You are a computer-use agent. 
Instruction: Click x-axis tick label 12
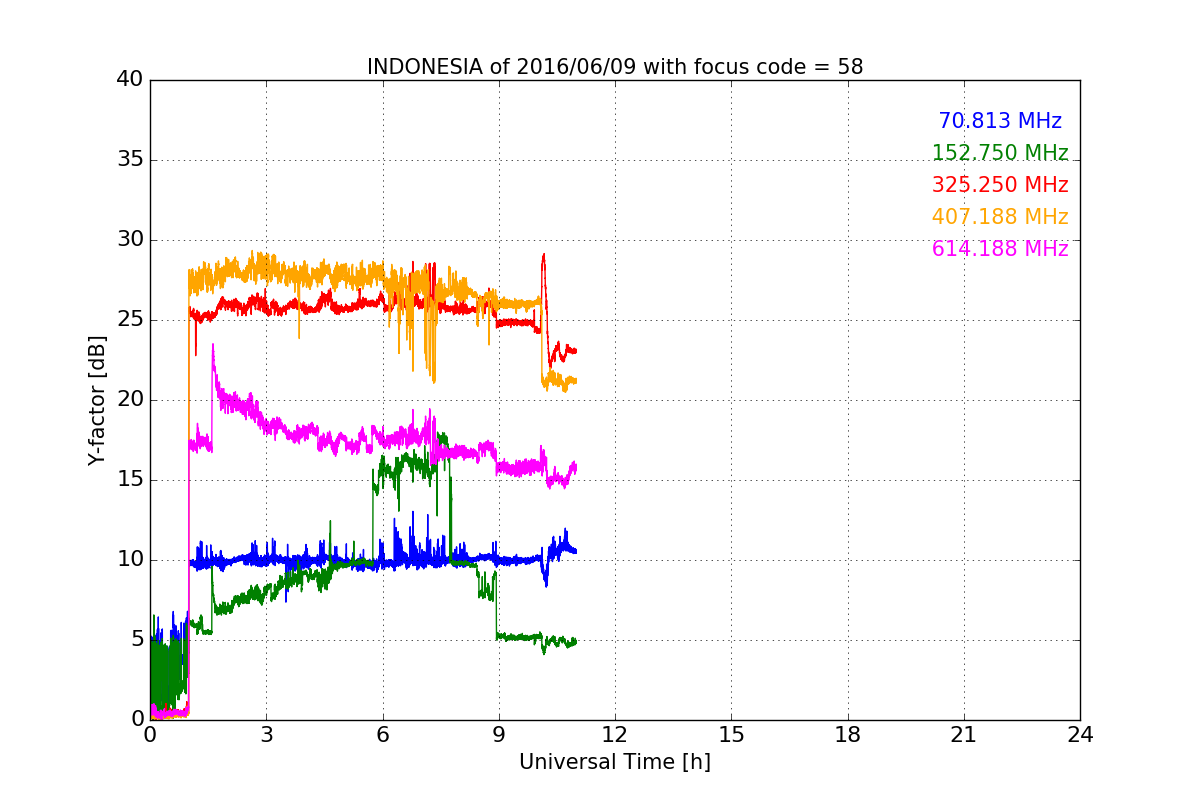click(615, 735)
